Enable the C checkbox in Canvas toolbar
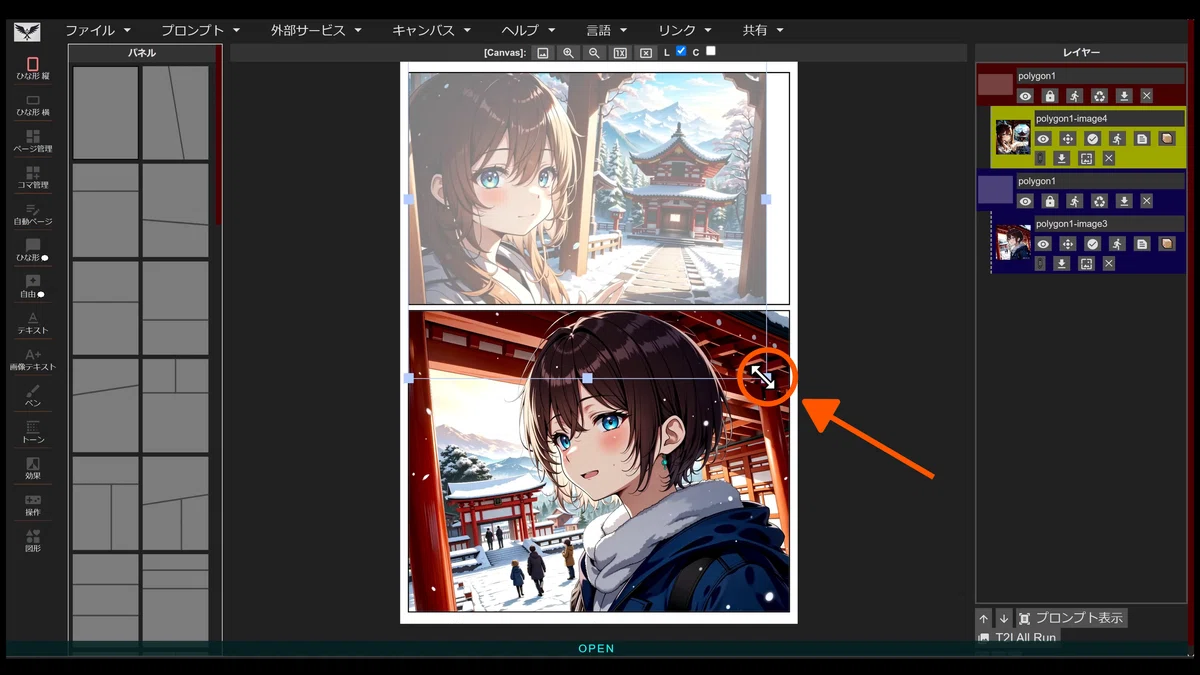 point(710,51)
